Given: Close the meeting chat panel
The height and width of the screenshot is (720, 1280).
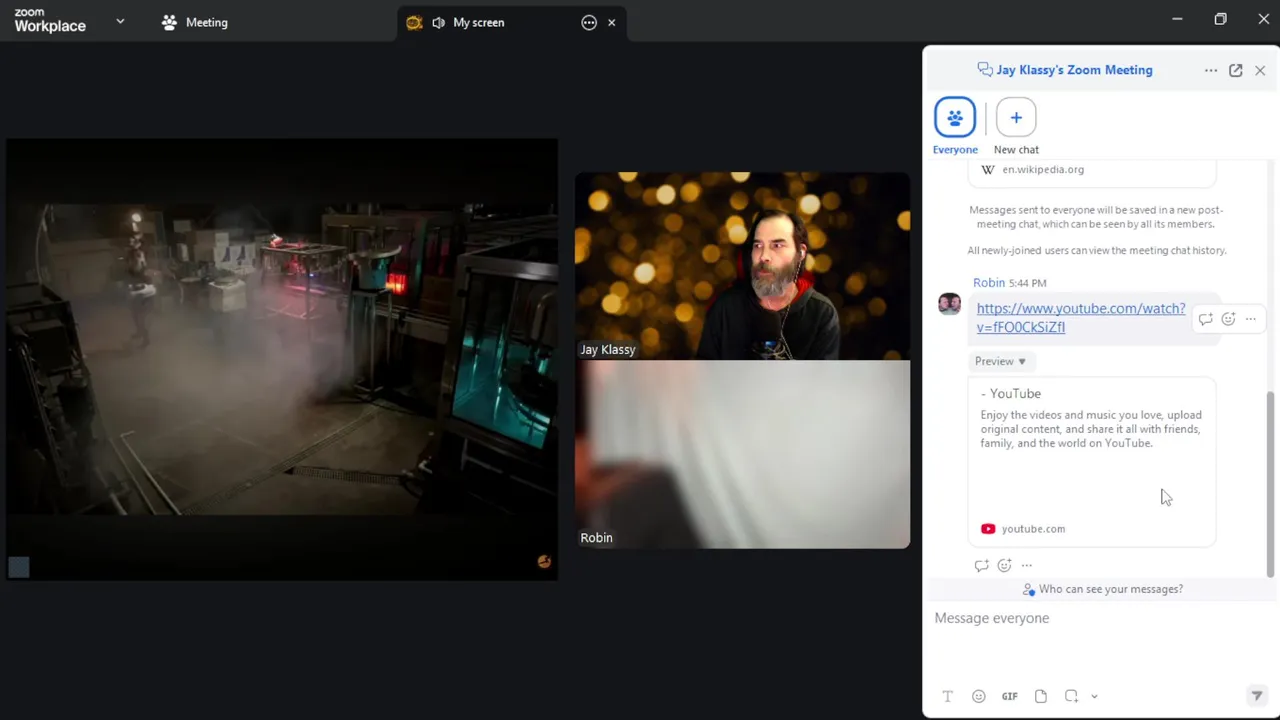Looking at the screenshot, I should click(x=1260, y=70).
